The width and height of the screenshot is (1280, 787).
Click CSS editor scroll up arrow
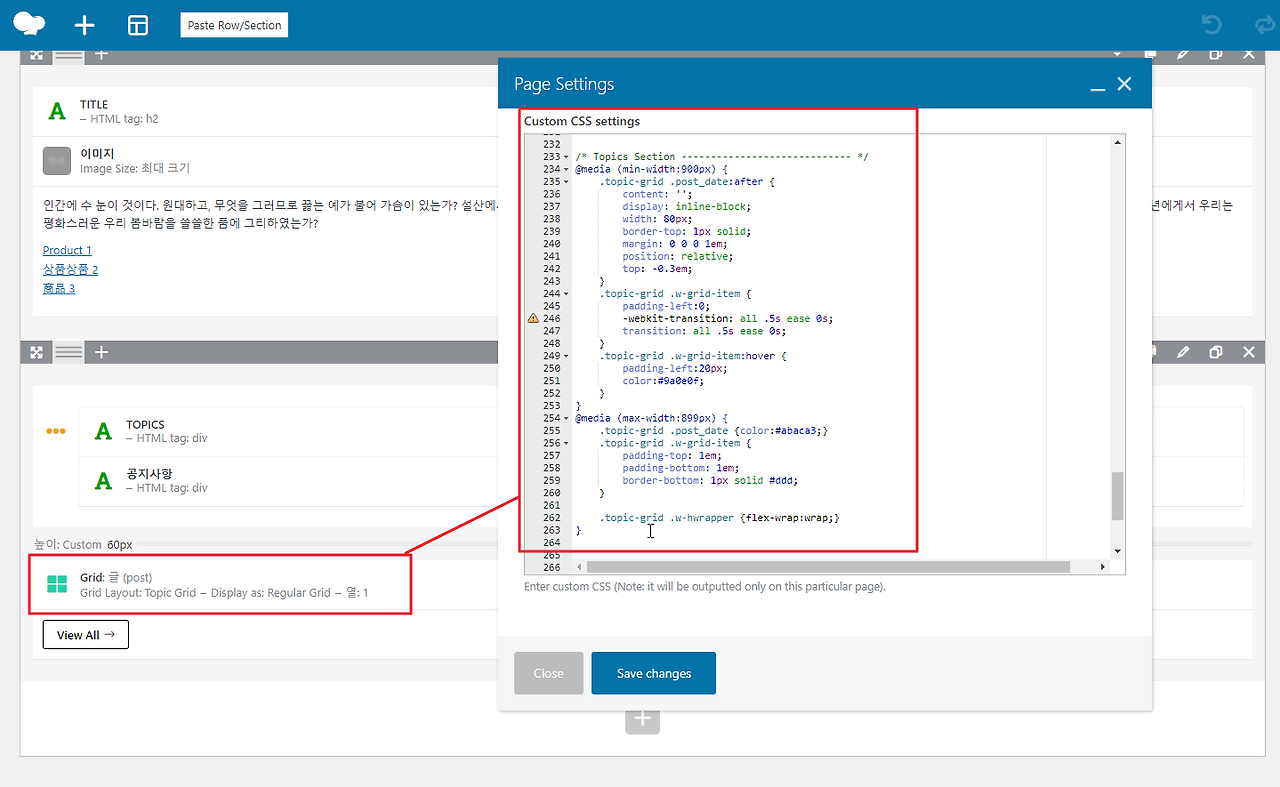point(1118,142)
